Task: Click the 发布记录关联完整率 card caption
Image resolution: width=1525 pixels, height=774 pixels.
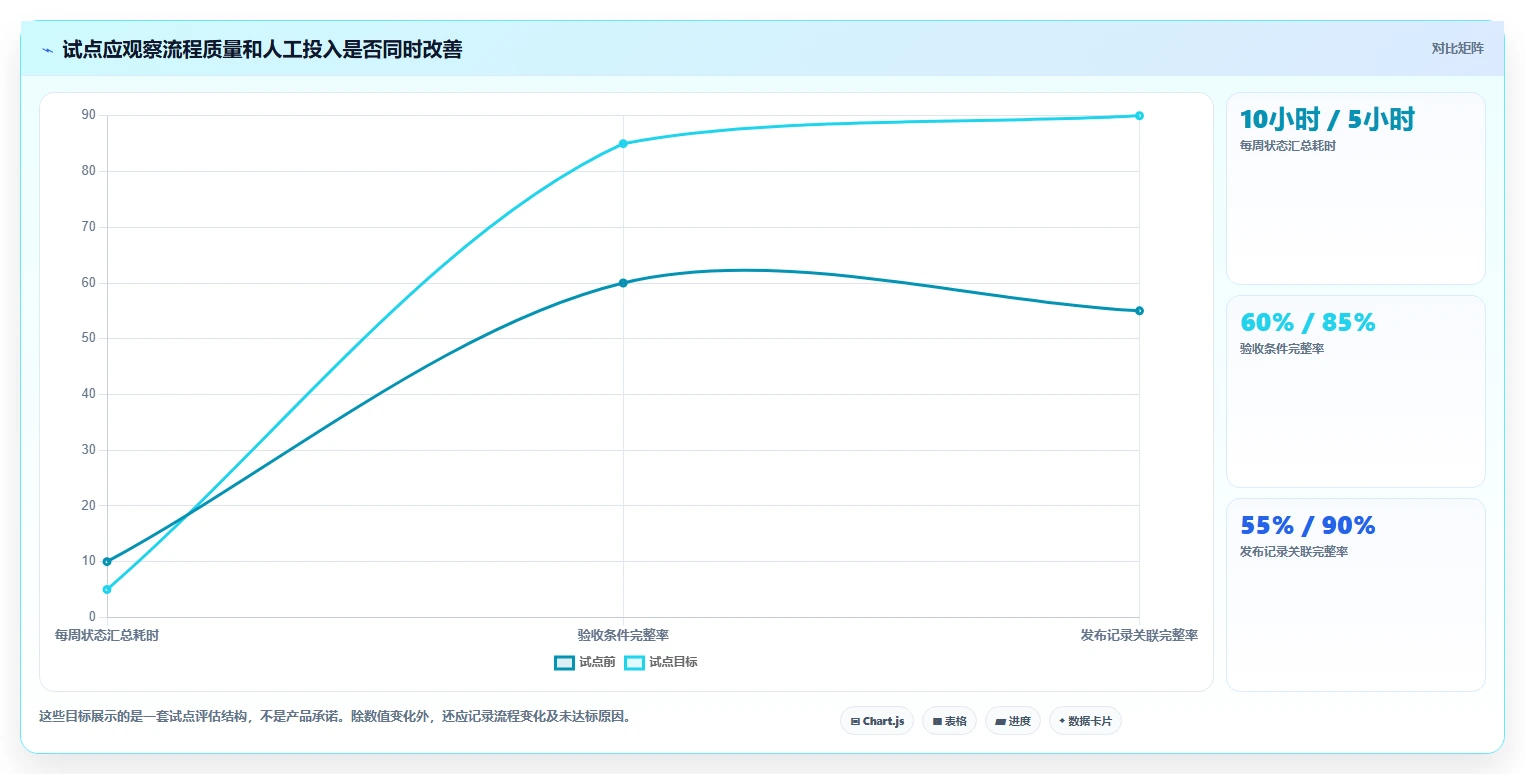Action: pos(1294,552)
